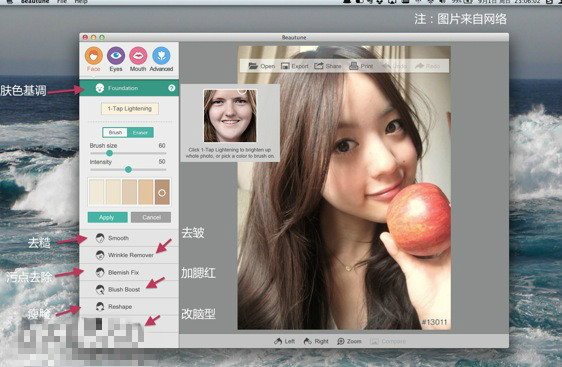
Task: Collapse the Foundation section header
Action: [129, 88]
